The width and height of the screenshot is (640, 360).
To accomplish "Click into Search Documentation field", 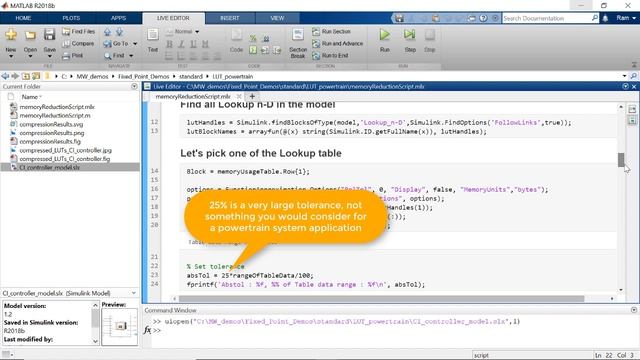I will [x=546, y=18].
